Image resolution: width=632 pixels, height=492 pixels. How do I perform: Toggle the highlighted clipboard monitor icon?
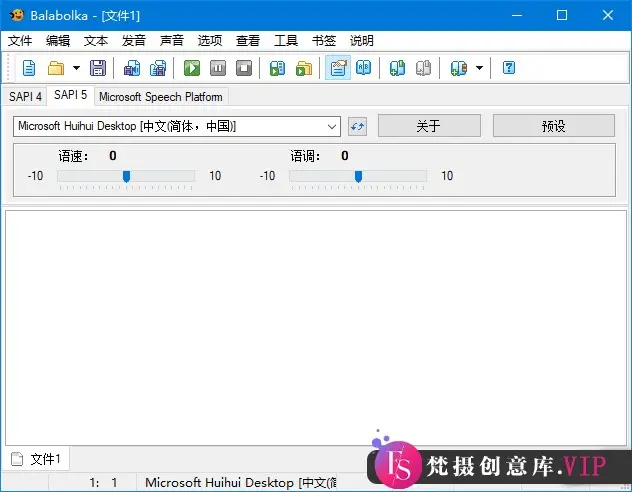coord(338,68)
